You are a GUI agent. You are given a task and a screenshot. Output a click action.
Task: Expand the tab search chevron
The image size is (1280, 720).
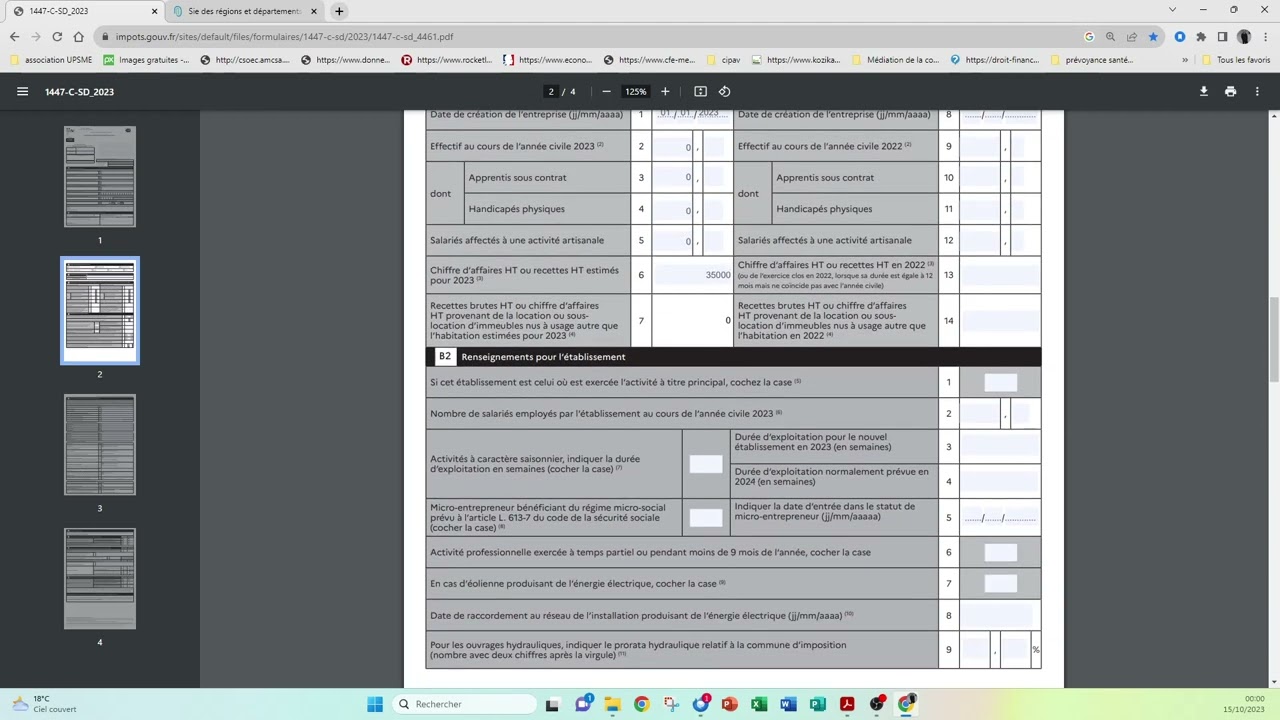point(1172,10)
